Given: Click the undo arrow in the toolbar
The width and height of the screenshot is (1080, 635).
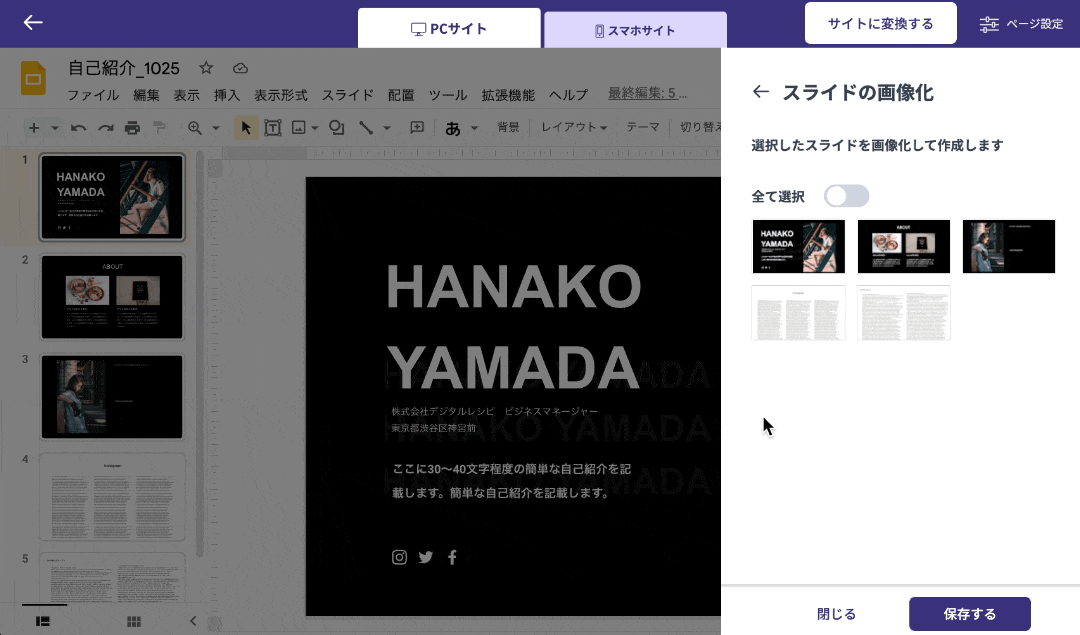Looking at the screenshot, I should point(79,128).
